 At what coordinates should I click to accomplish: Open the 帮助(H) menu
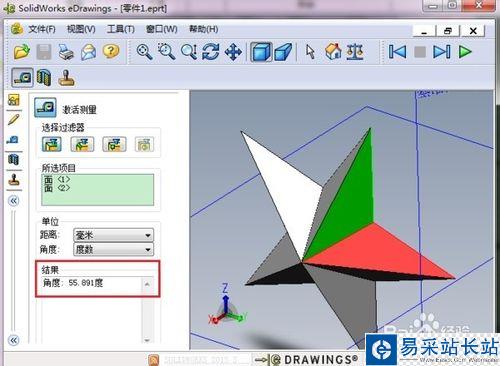(x=204, y=29)
